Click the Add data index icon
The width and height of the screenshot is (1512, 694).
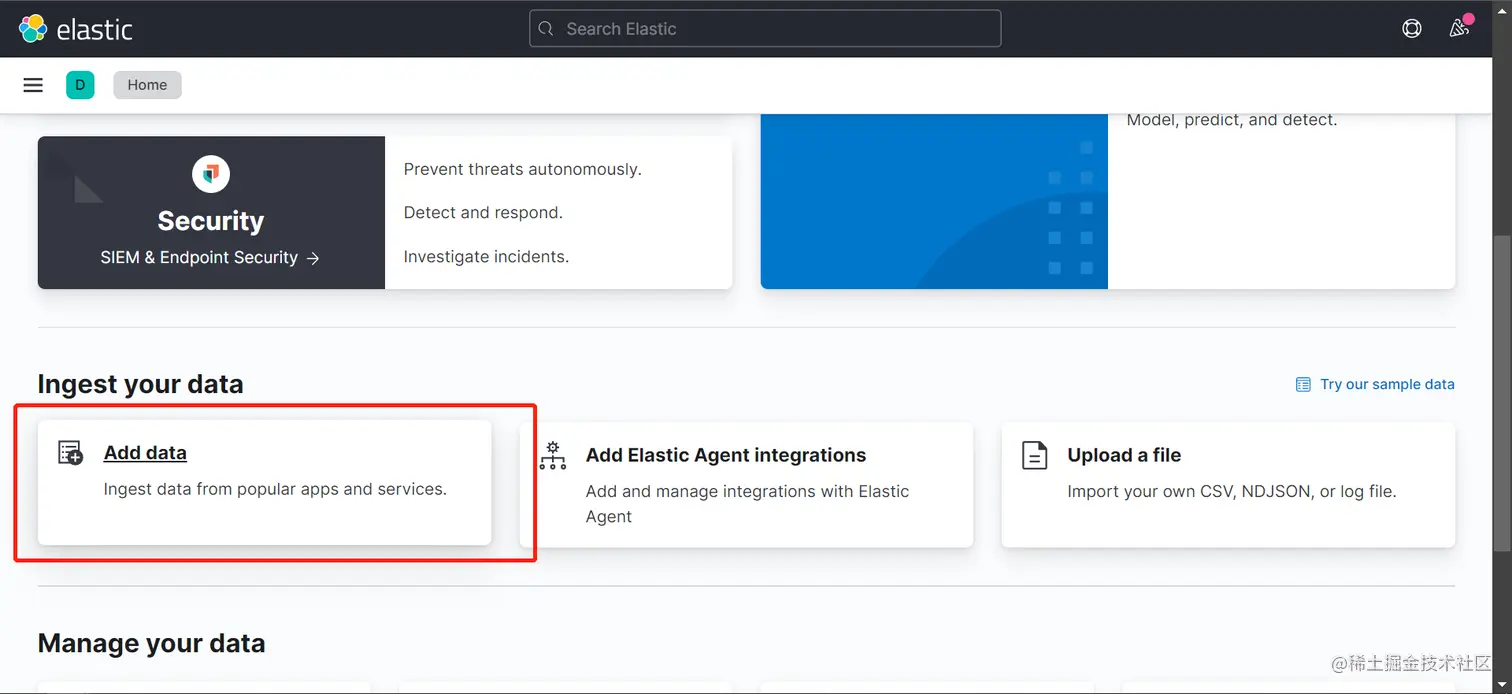coord(70,453)
